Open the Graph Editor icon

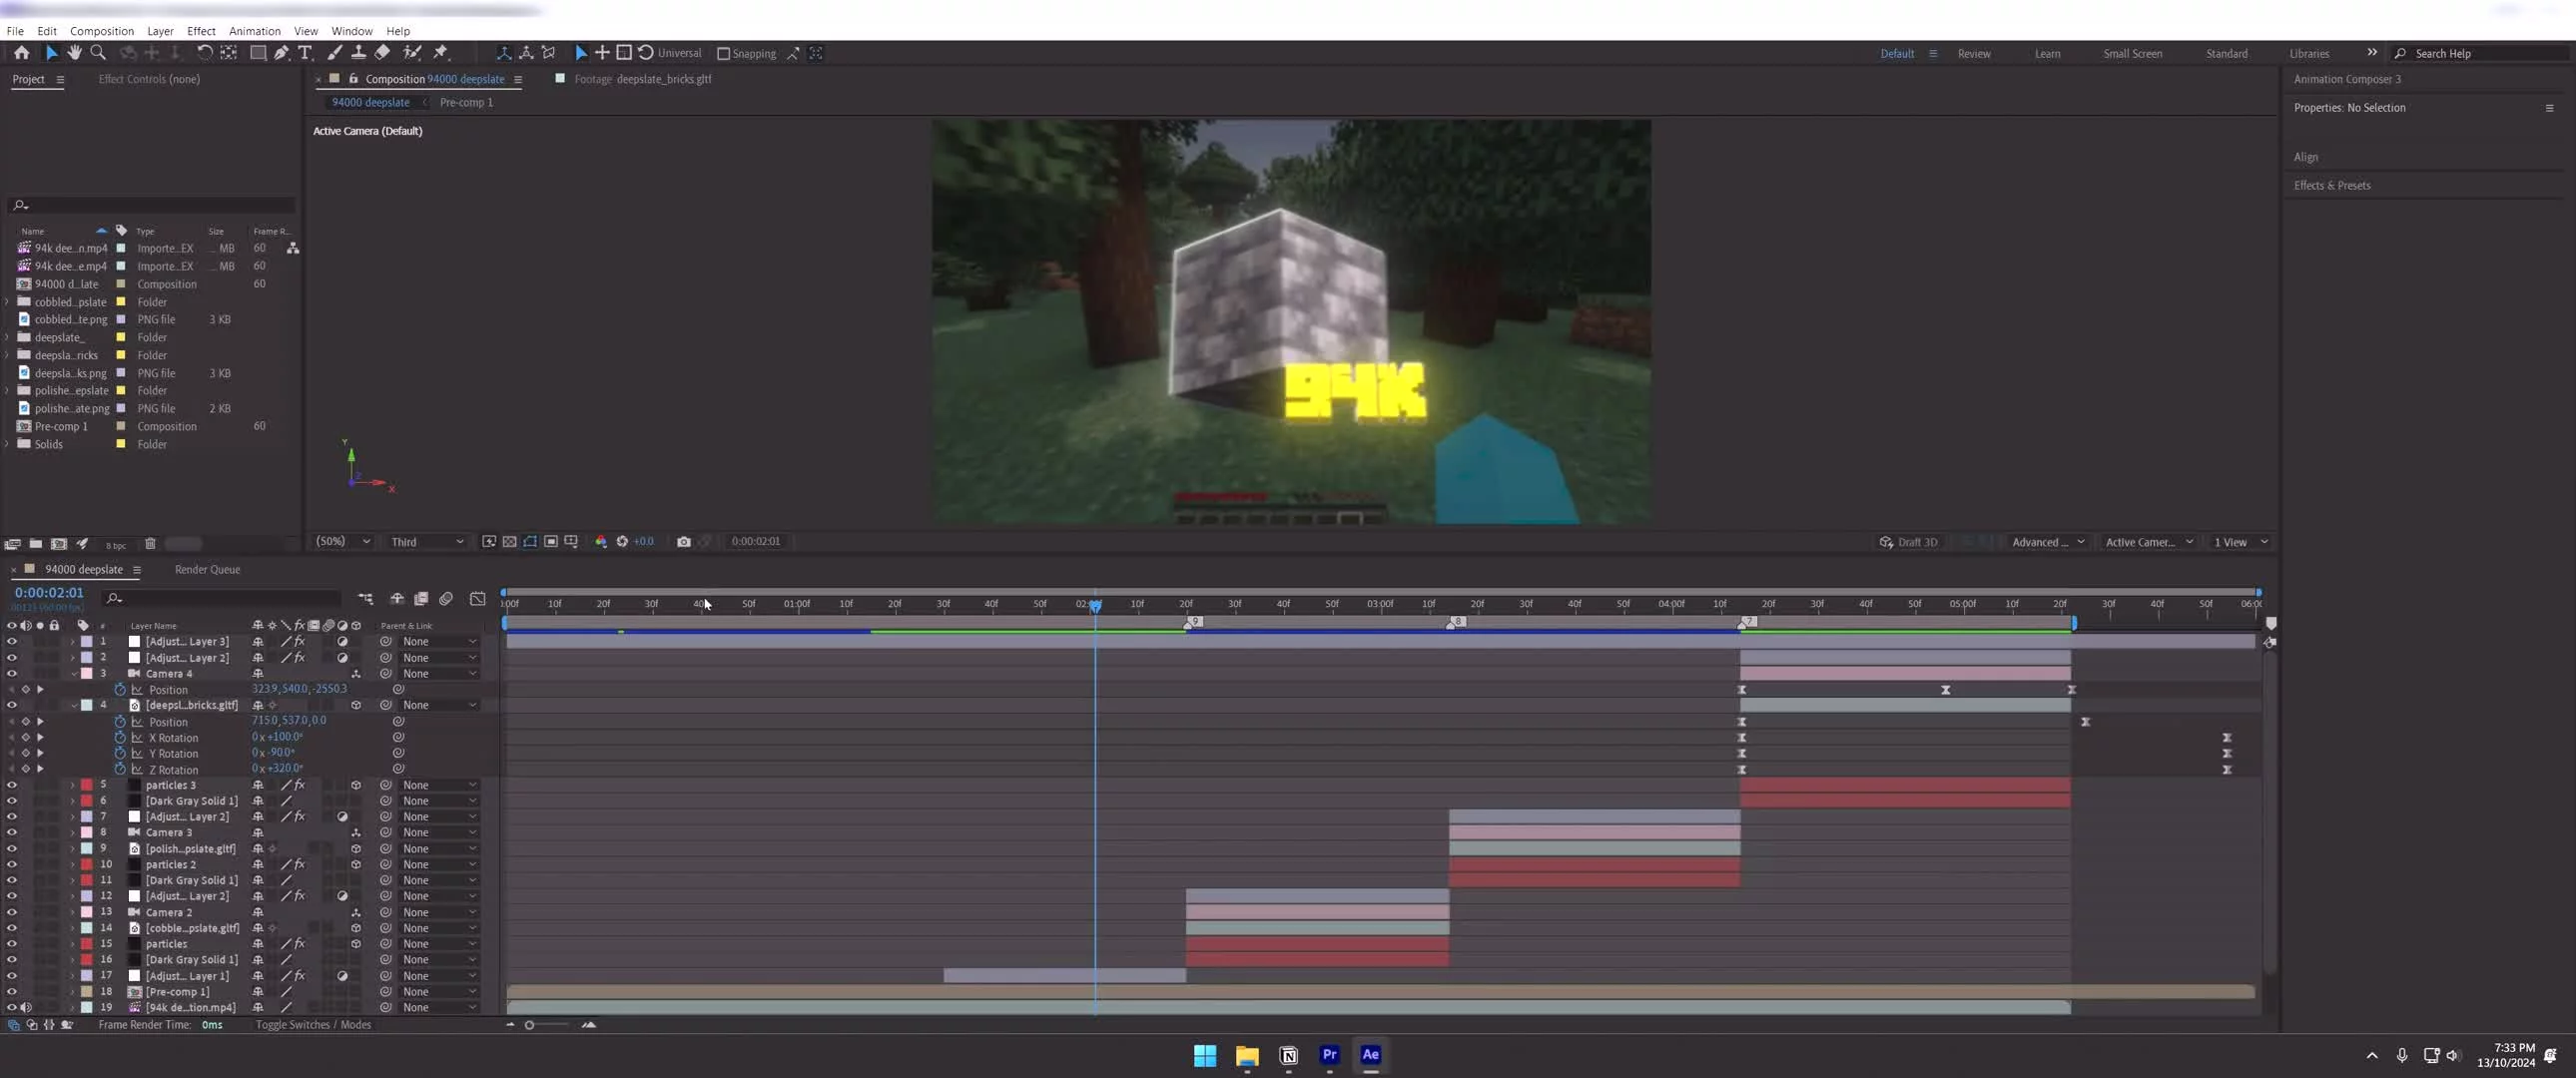(478, 599)
